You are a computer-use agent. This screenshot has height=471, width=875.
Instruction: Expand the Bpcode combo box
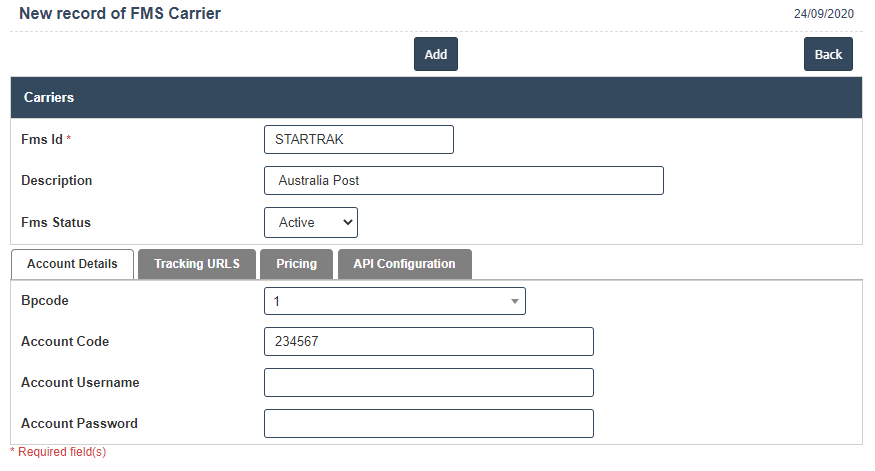(394, 300)
